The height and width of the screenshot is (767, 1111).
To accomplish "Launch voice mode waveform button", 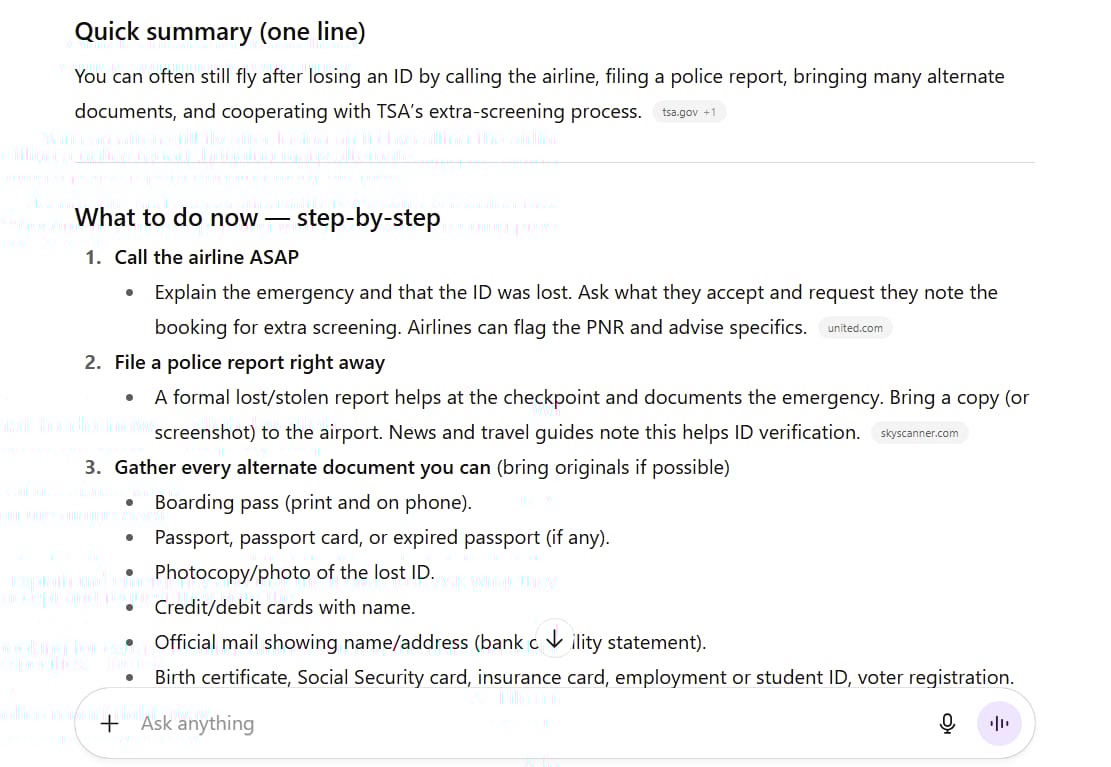I will pos(998,724).
